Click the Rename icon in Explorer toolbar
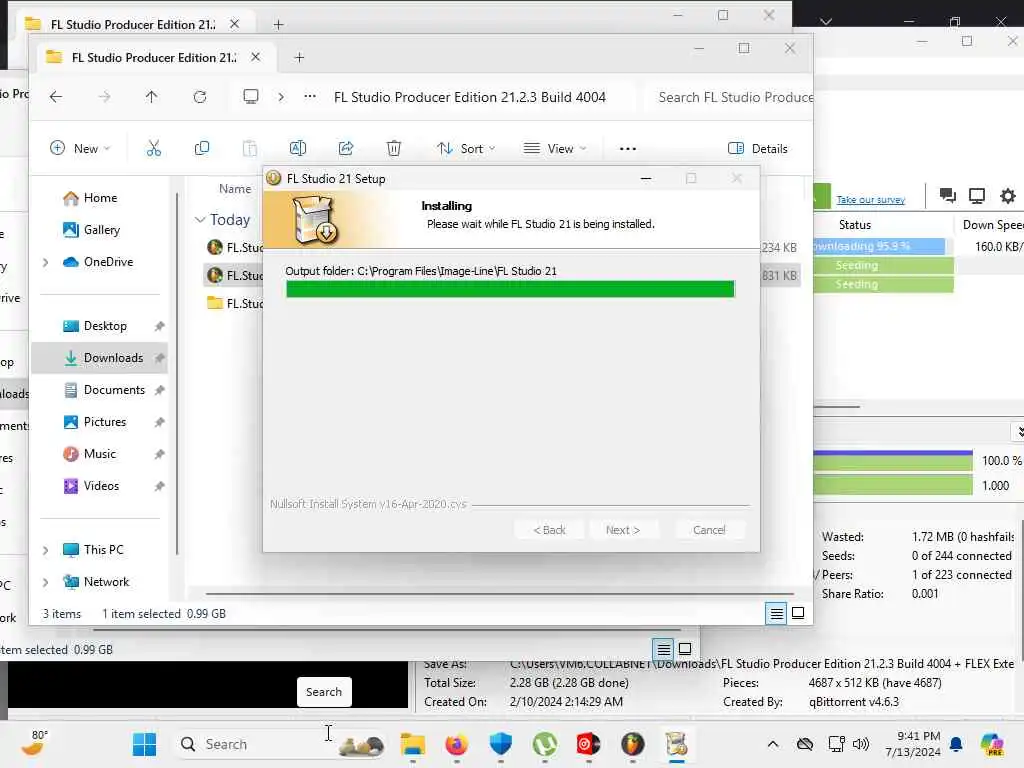The image size is (1024, 768). [298, 149]
